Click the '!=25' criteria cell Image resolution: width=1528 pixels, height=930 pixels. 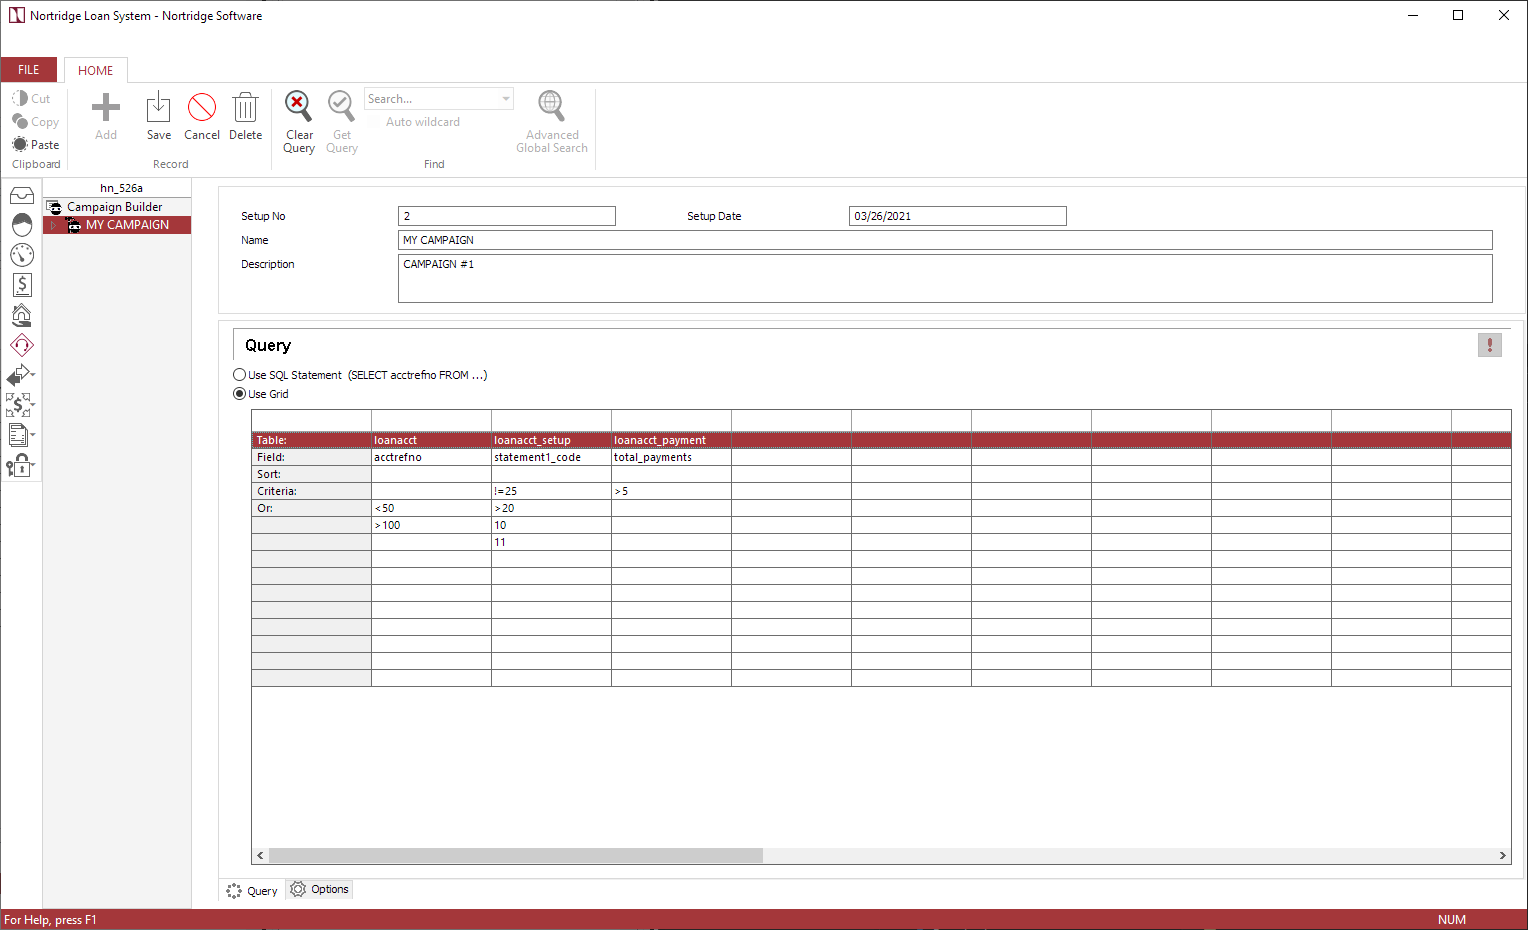click(x=551, y=491)
